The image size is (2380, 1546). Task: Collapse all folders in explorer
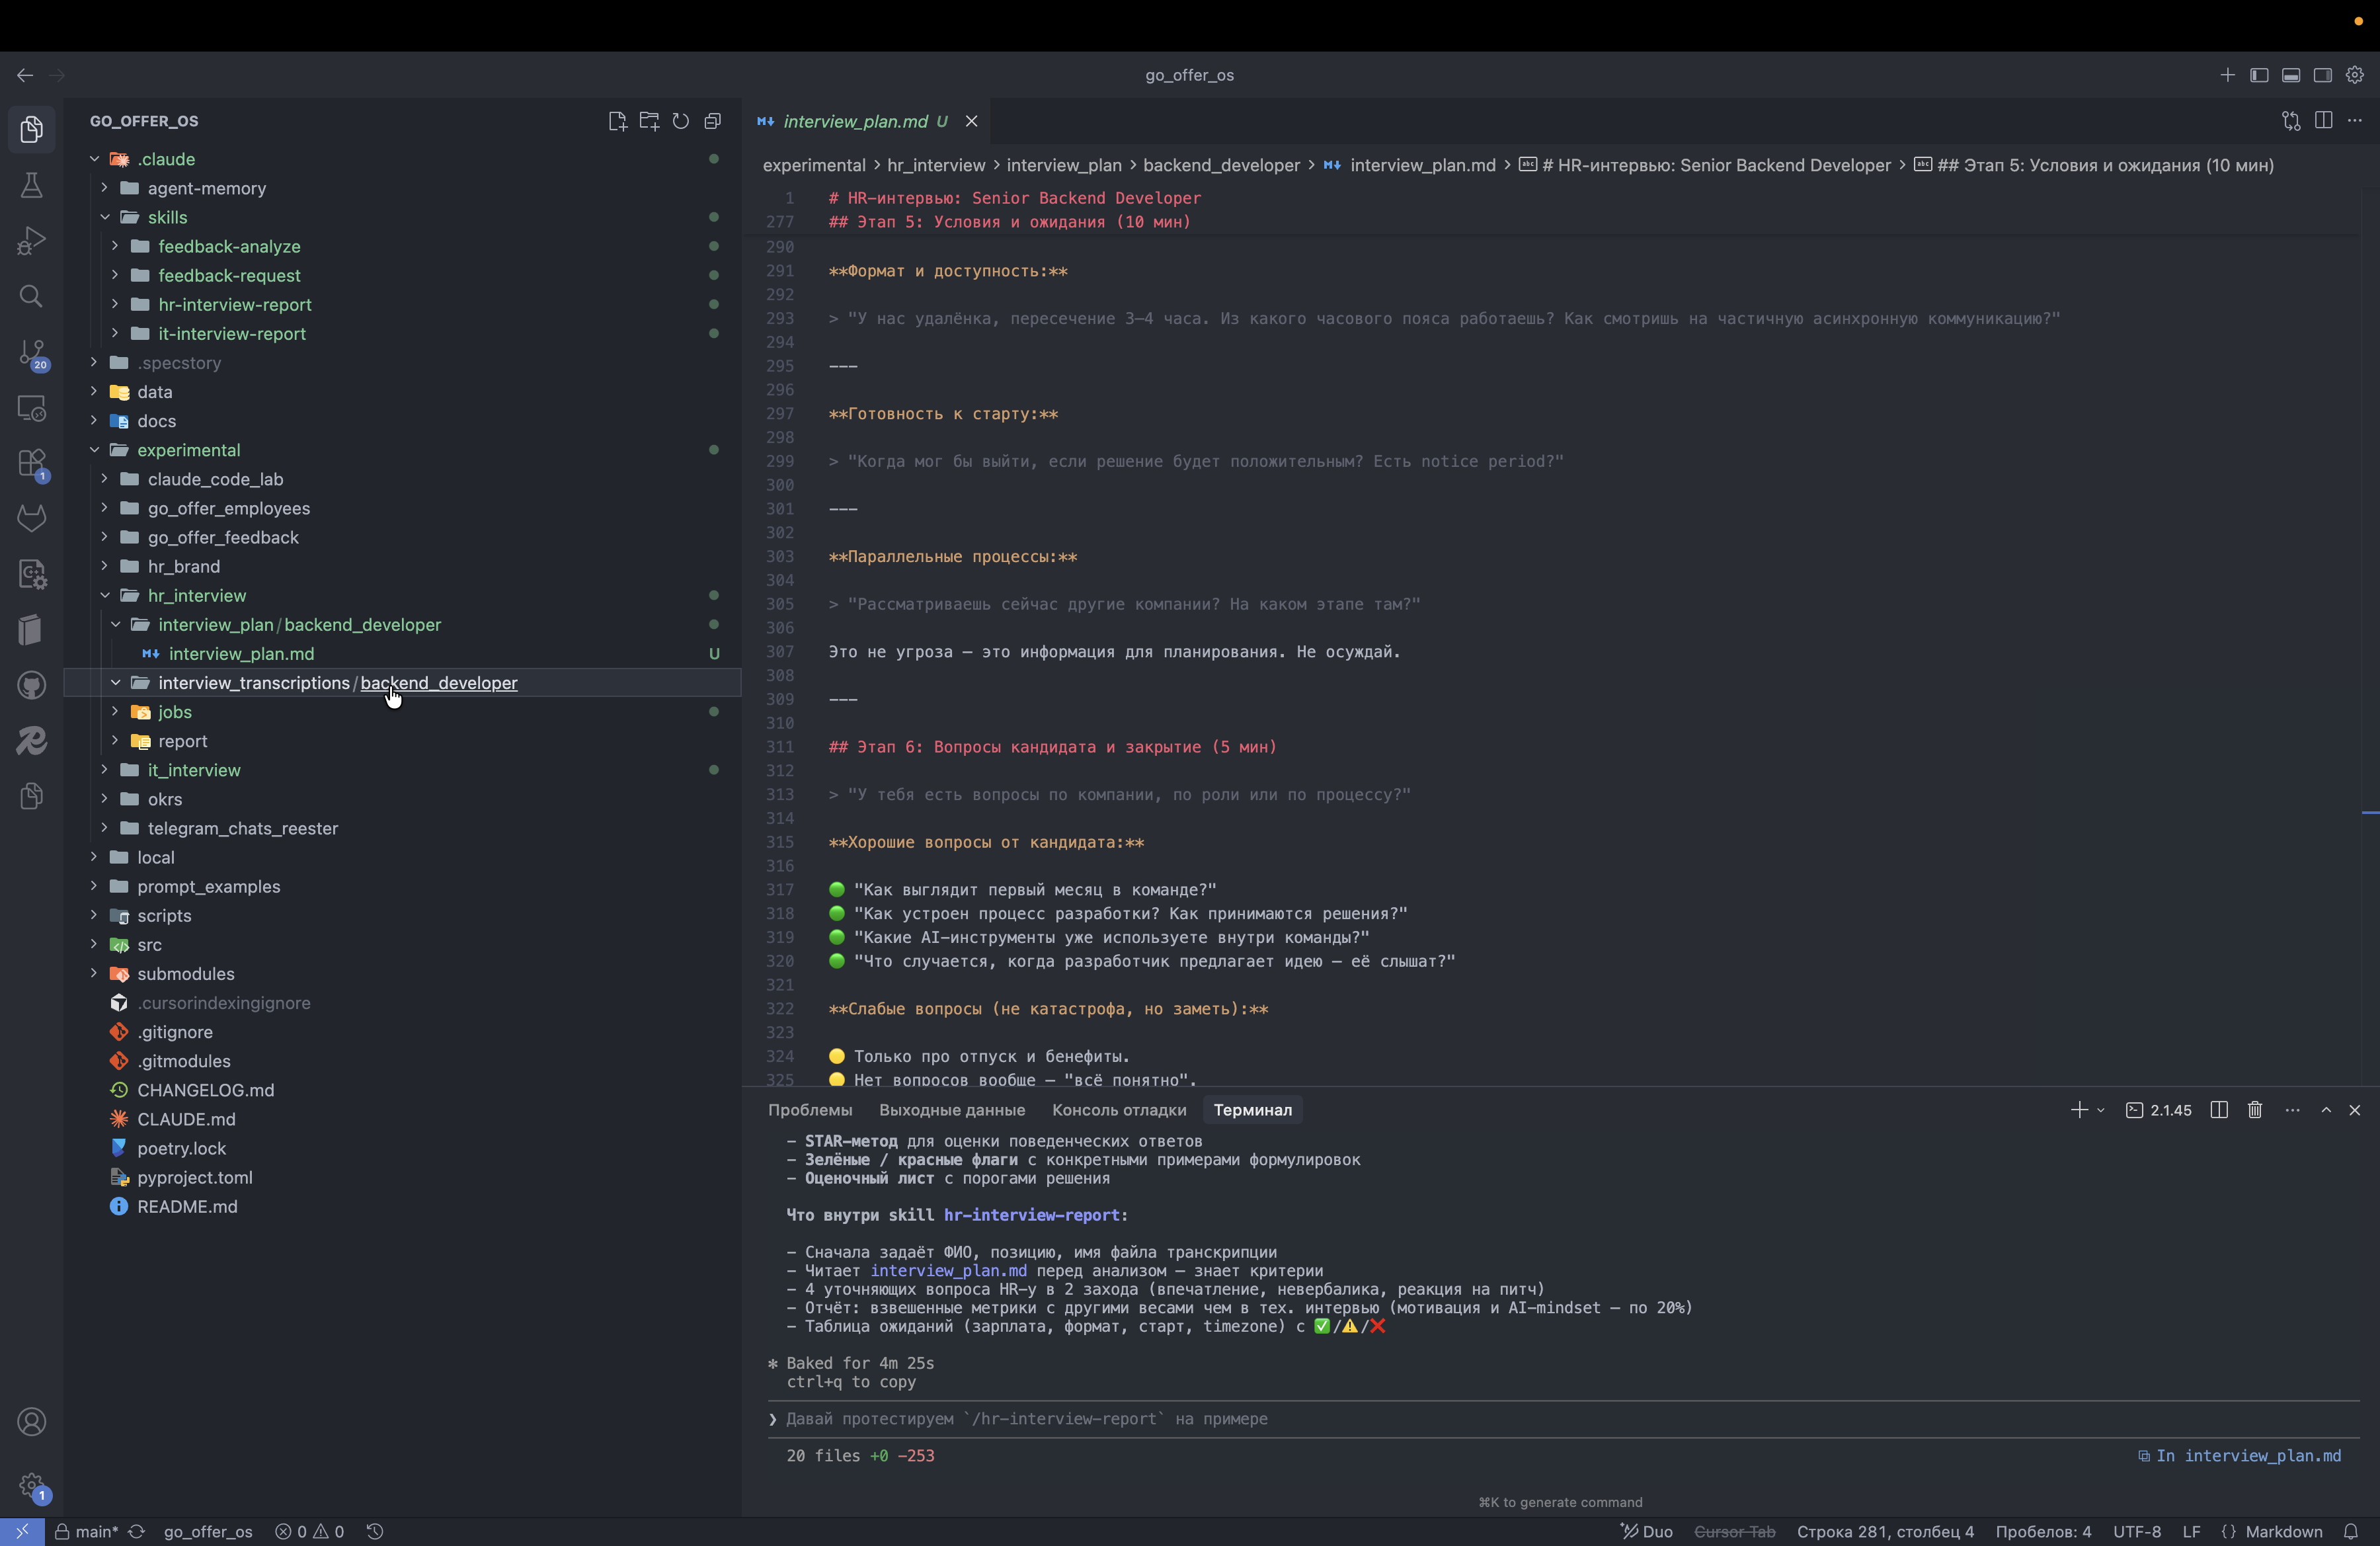point(713,121)
